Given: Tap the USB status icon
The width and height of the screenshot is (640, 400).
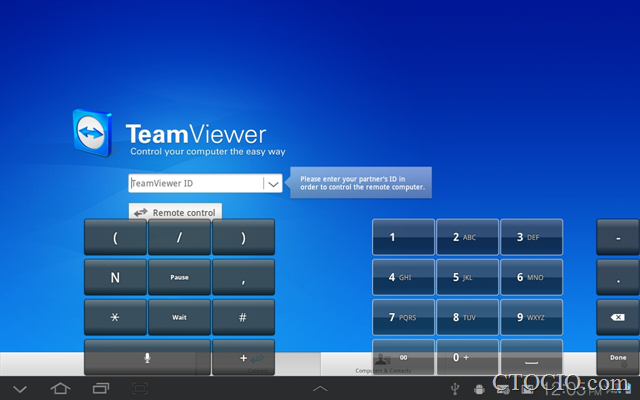Looking at the screenshot, I should 455,389.
